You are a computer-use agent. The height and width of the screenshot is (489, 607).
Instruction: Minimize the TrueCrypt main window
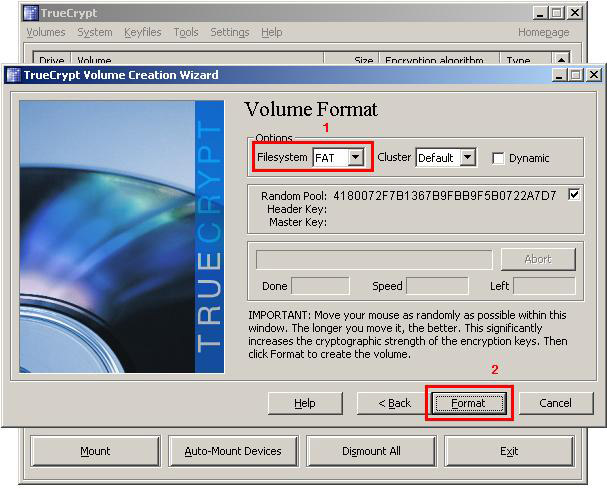click(540, 13)
